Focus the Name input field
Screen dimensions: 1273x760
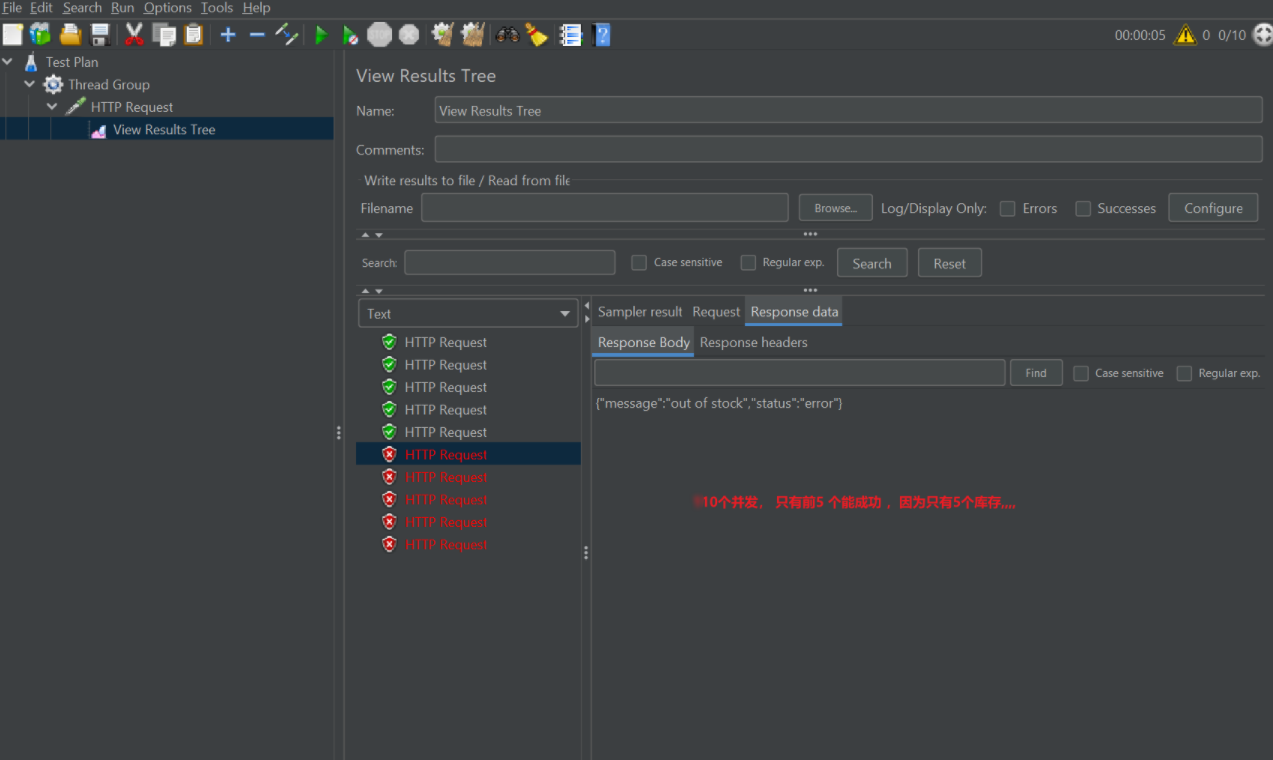(849, 110)
